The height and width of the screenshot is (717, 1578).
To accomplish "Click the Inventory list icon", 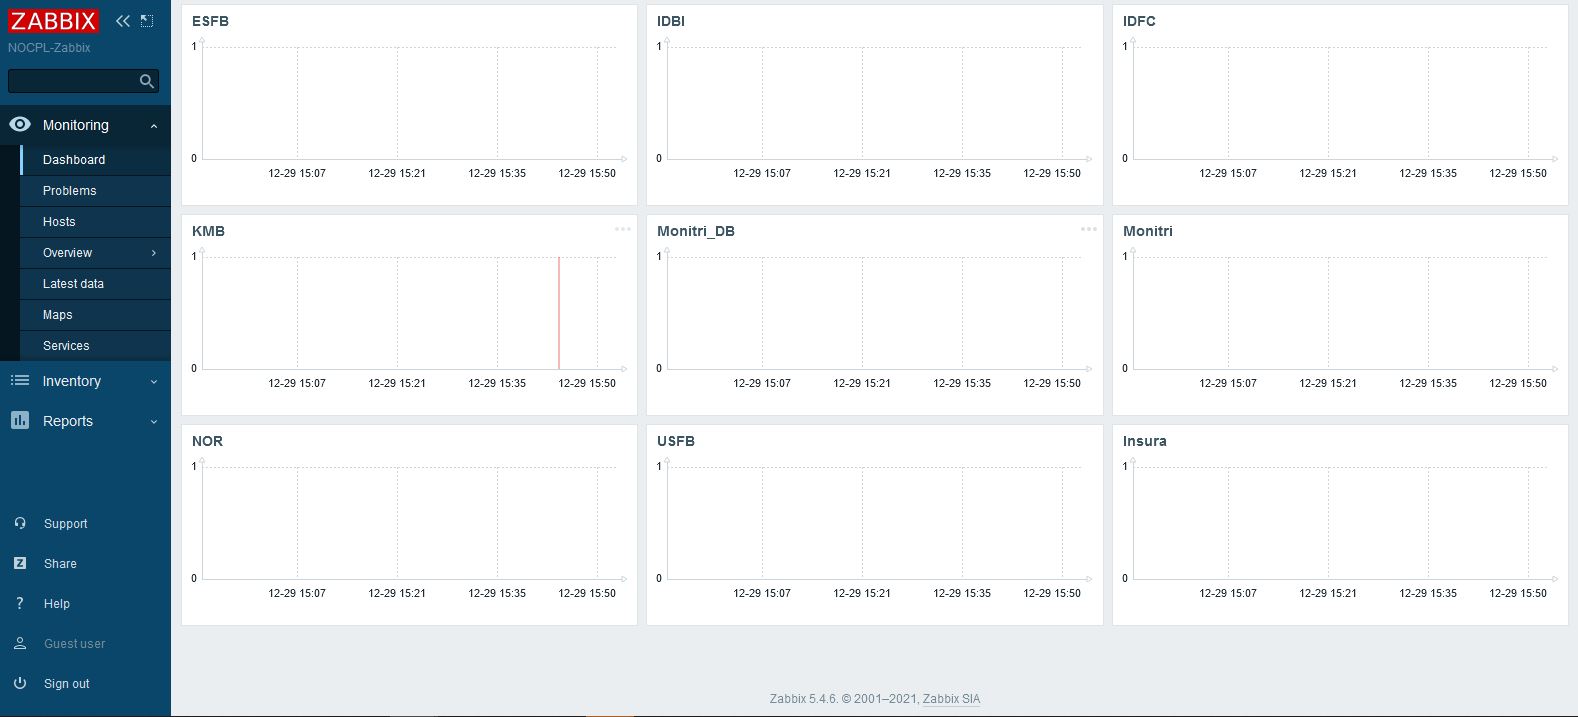I will click(x=20, y=380).
